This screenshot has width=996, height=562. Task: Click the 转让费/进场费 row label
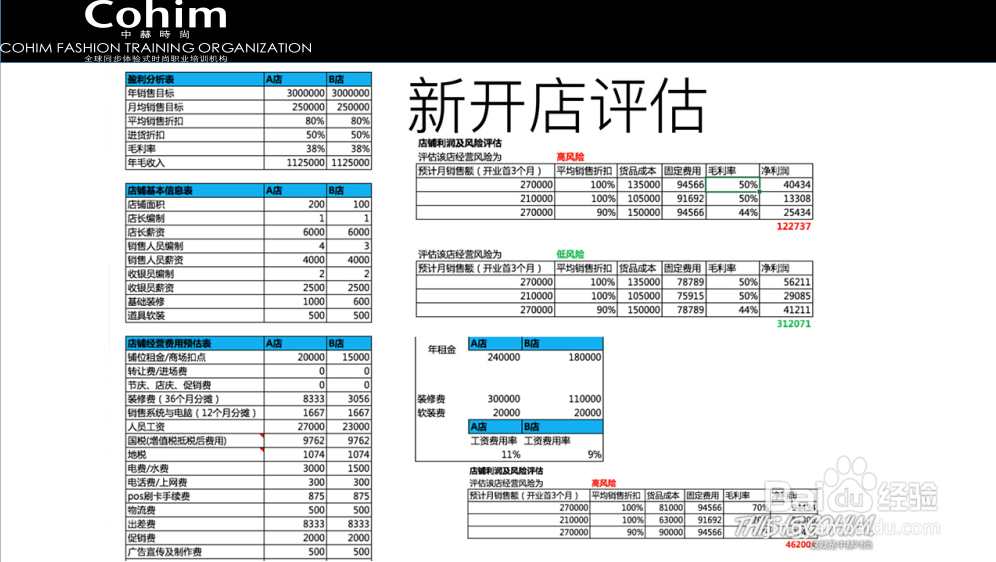pyautogui.click(x=157, y=371)
